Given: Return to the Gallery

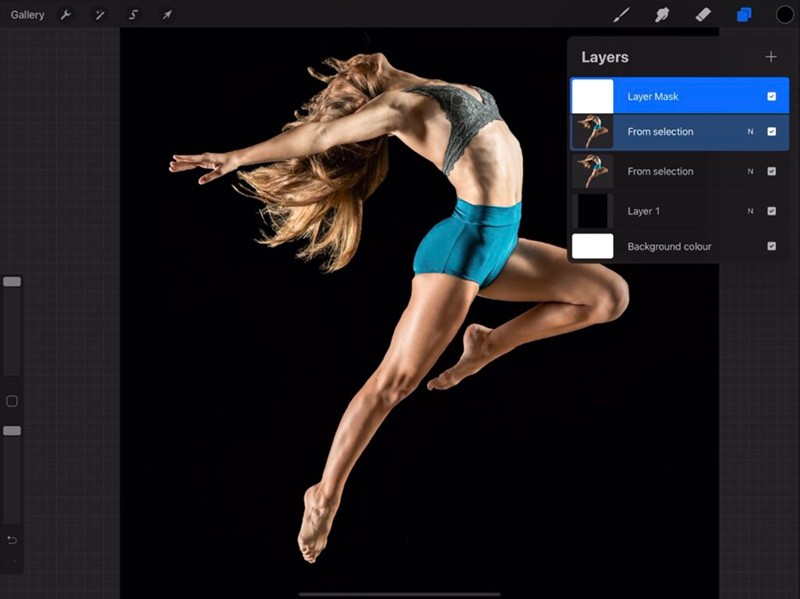Looking at the screenshot, I should (27, 14).
